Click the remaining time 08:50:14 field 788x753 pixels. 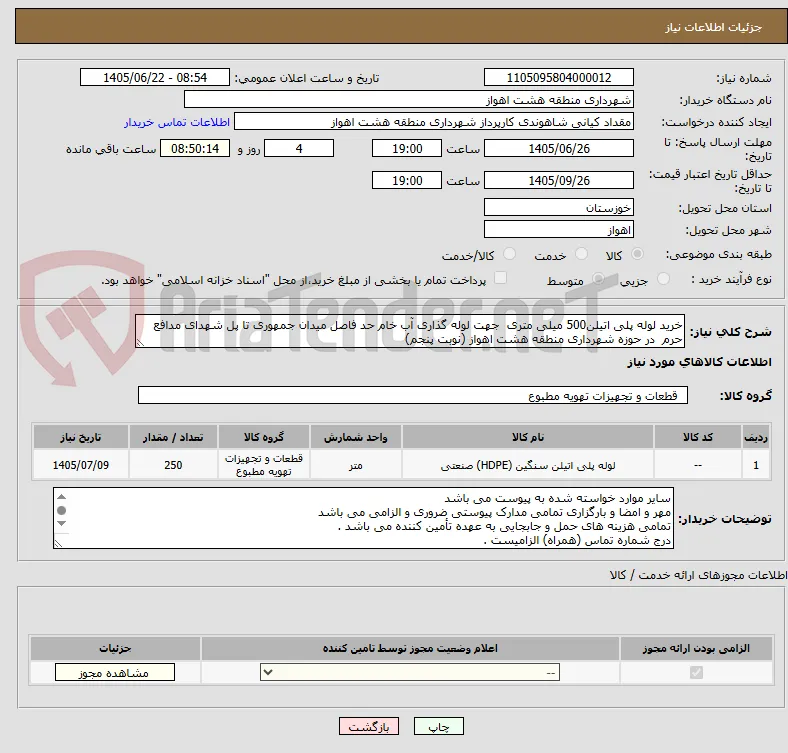click(x=195, y=148)
